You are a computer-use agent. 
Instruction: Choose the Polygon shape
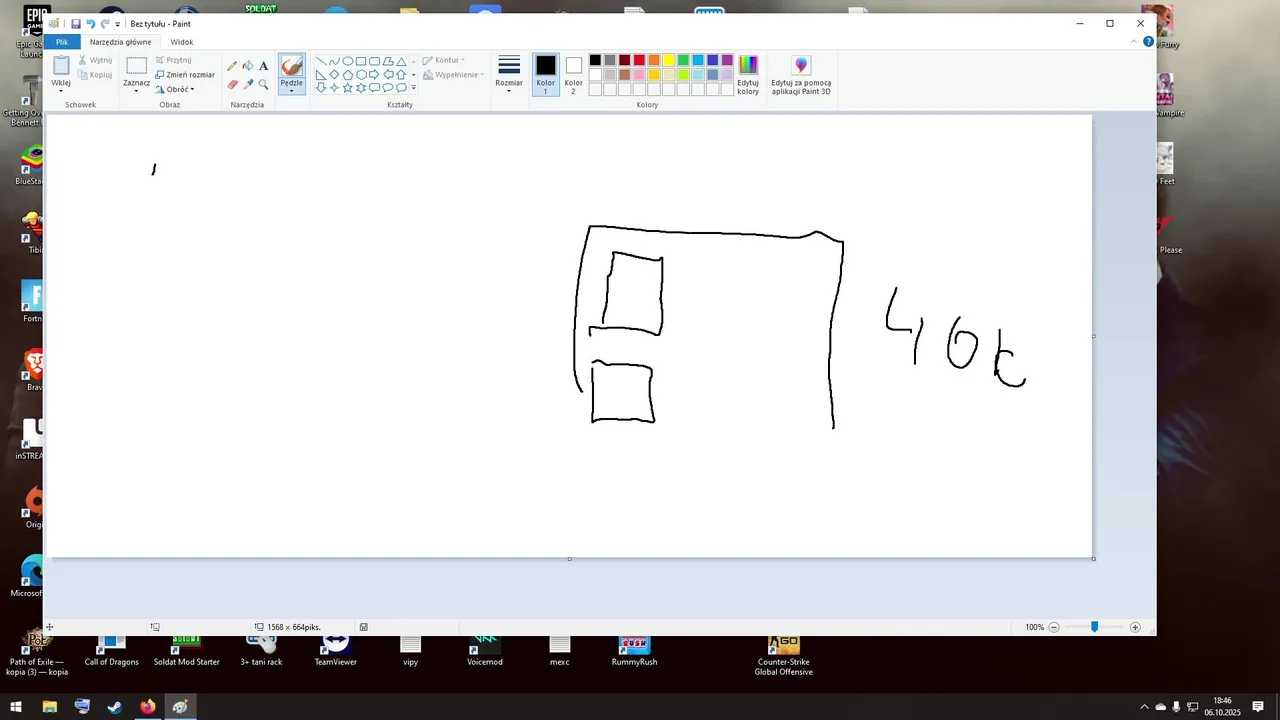[x=388, y=61]
